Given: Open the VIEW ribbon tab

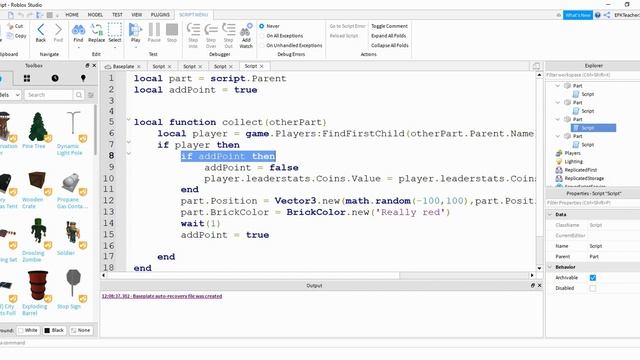Looking at the screenshot, I should click(x=137, y=15).
